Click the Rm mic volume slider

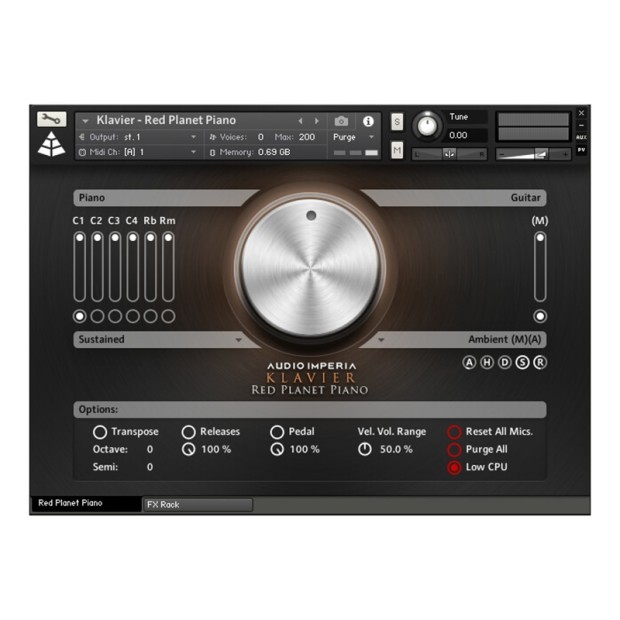click(168, 267)
